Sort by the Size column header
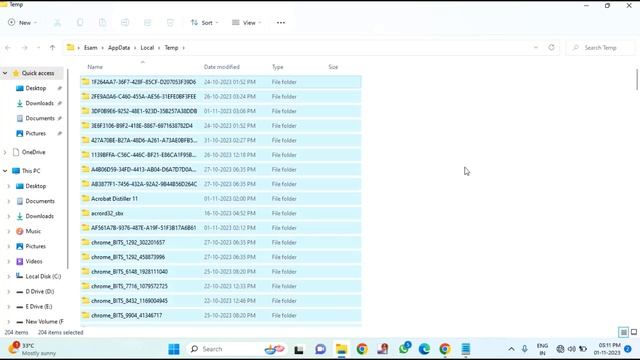 tap(333, 67)
